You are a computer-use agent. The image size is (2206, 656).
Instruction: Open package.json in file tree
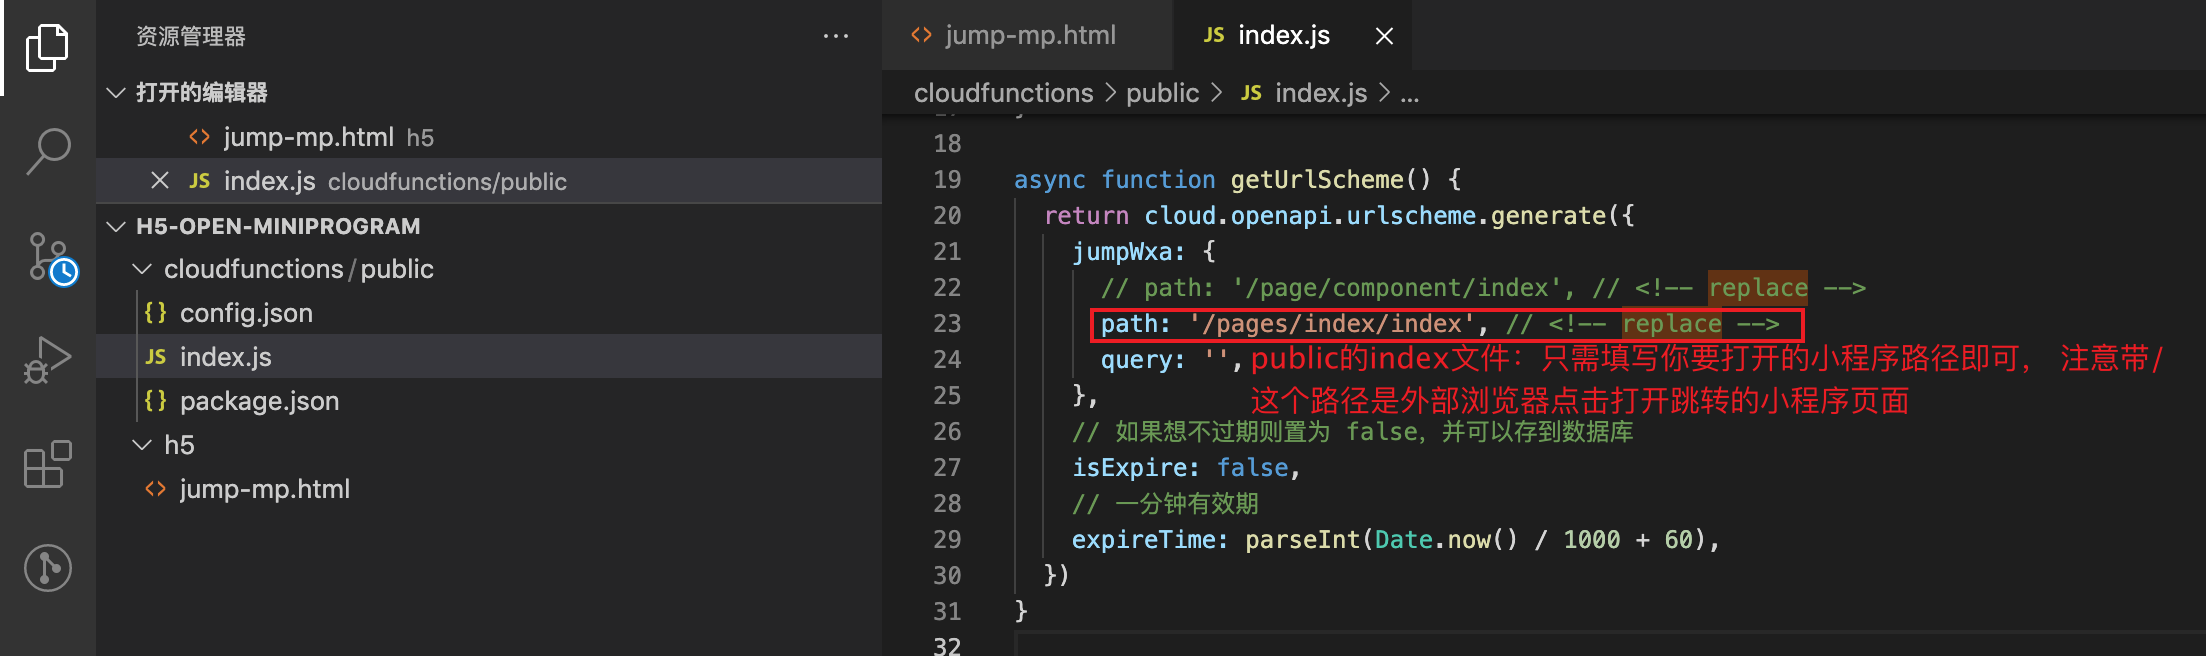(x=489, y=401)
